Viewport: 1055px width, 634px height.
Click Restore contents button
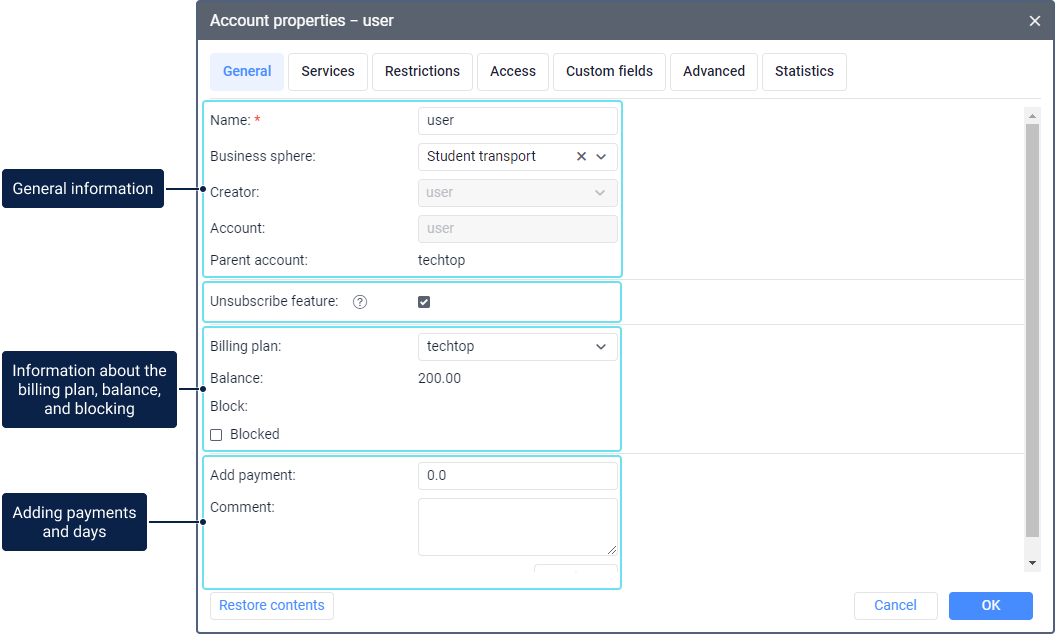272,605
